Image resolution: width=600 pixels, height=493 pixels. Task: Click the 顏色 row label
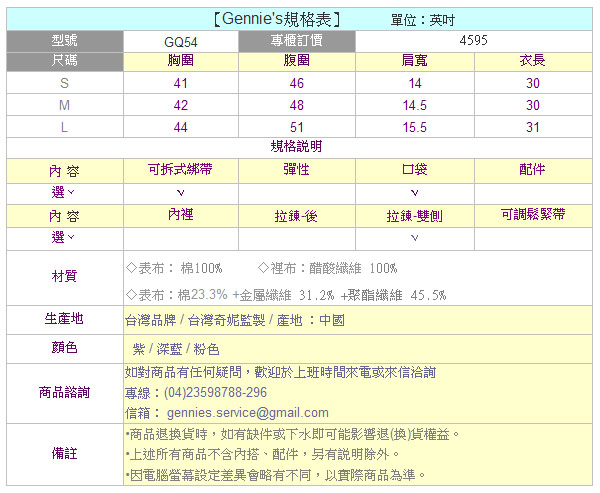64,348
